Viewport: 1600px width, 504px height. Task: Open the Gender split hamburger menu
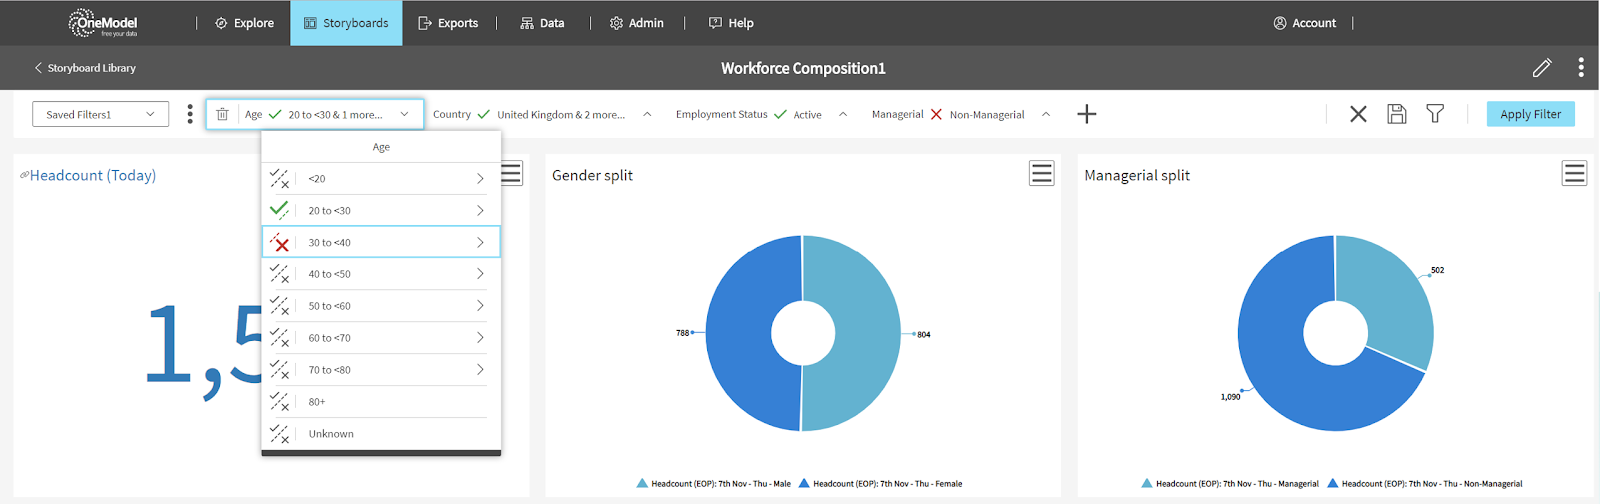coord(1041,174)
